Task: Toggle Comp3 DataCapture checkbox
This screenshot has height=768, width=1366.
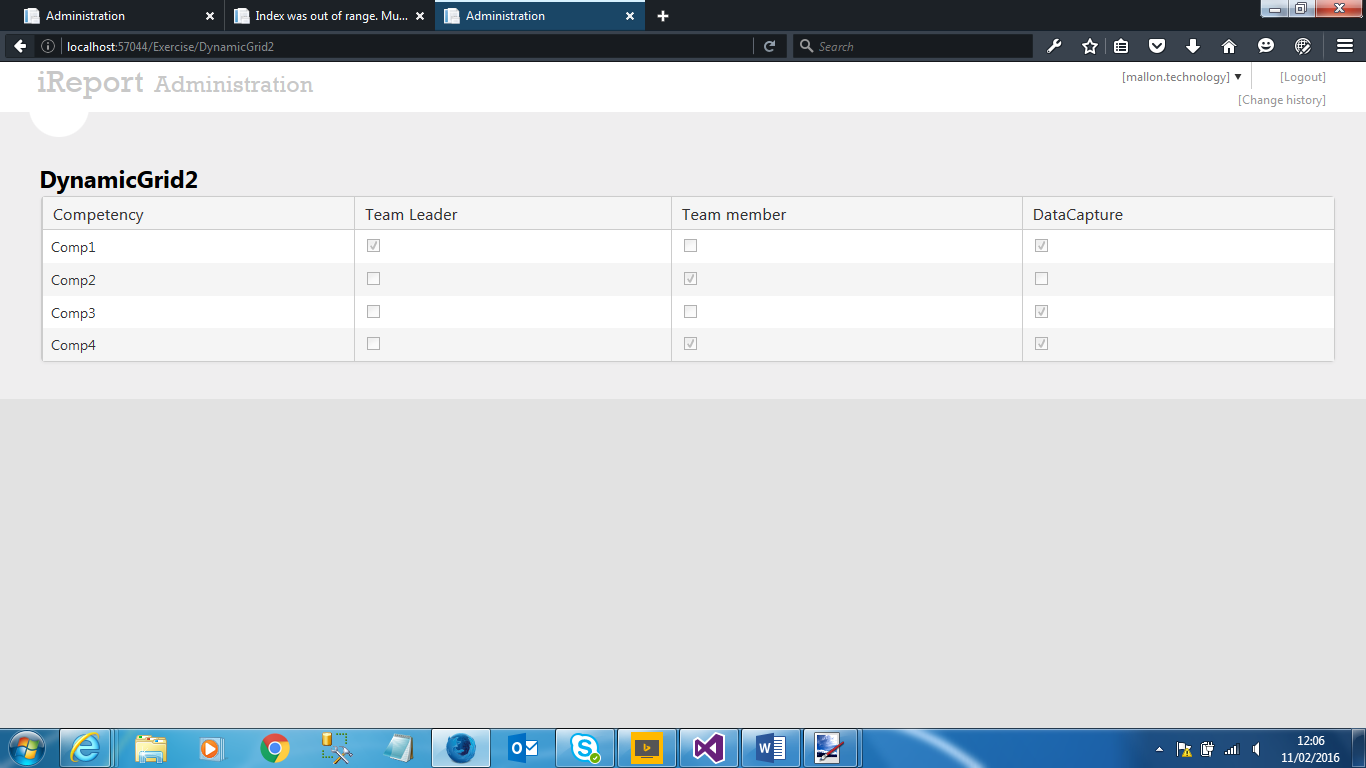Action: pyautogui.click(x=1041, y=311)
